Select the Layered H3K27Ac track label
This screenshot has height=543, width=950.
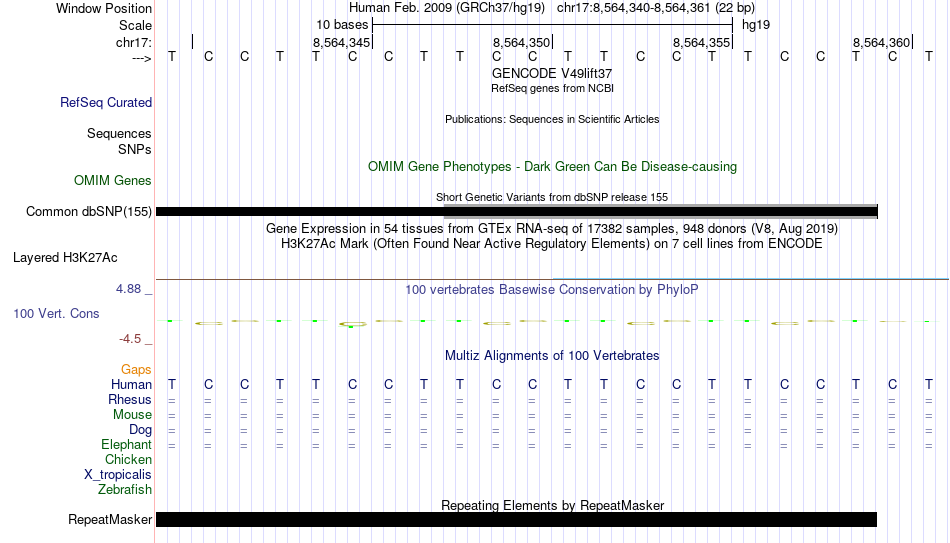65,258
